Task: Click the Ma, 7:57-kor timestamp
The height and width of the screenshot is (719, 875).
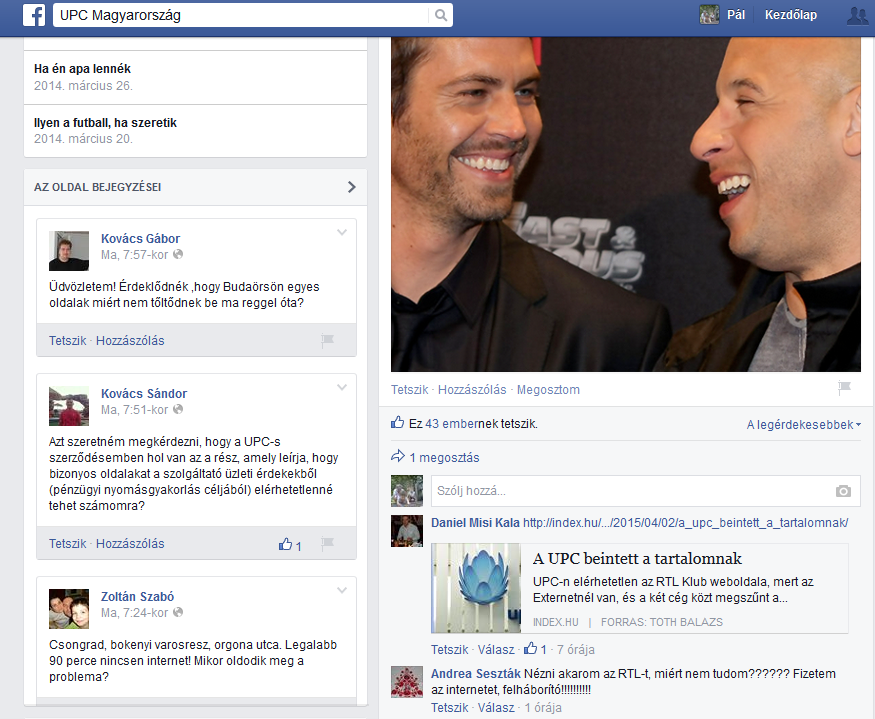Action: click(x=134, y=255)
